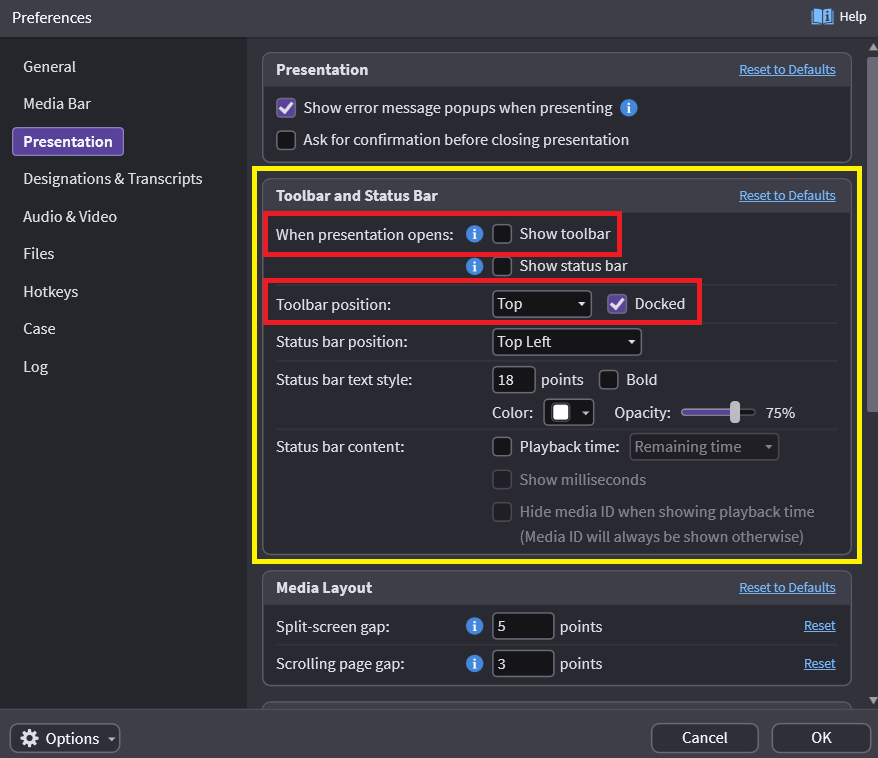Click info icon next to Show toolbar
878x758 pixels.
(475, 234)
